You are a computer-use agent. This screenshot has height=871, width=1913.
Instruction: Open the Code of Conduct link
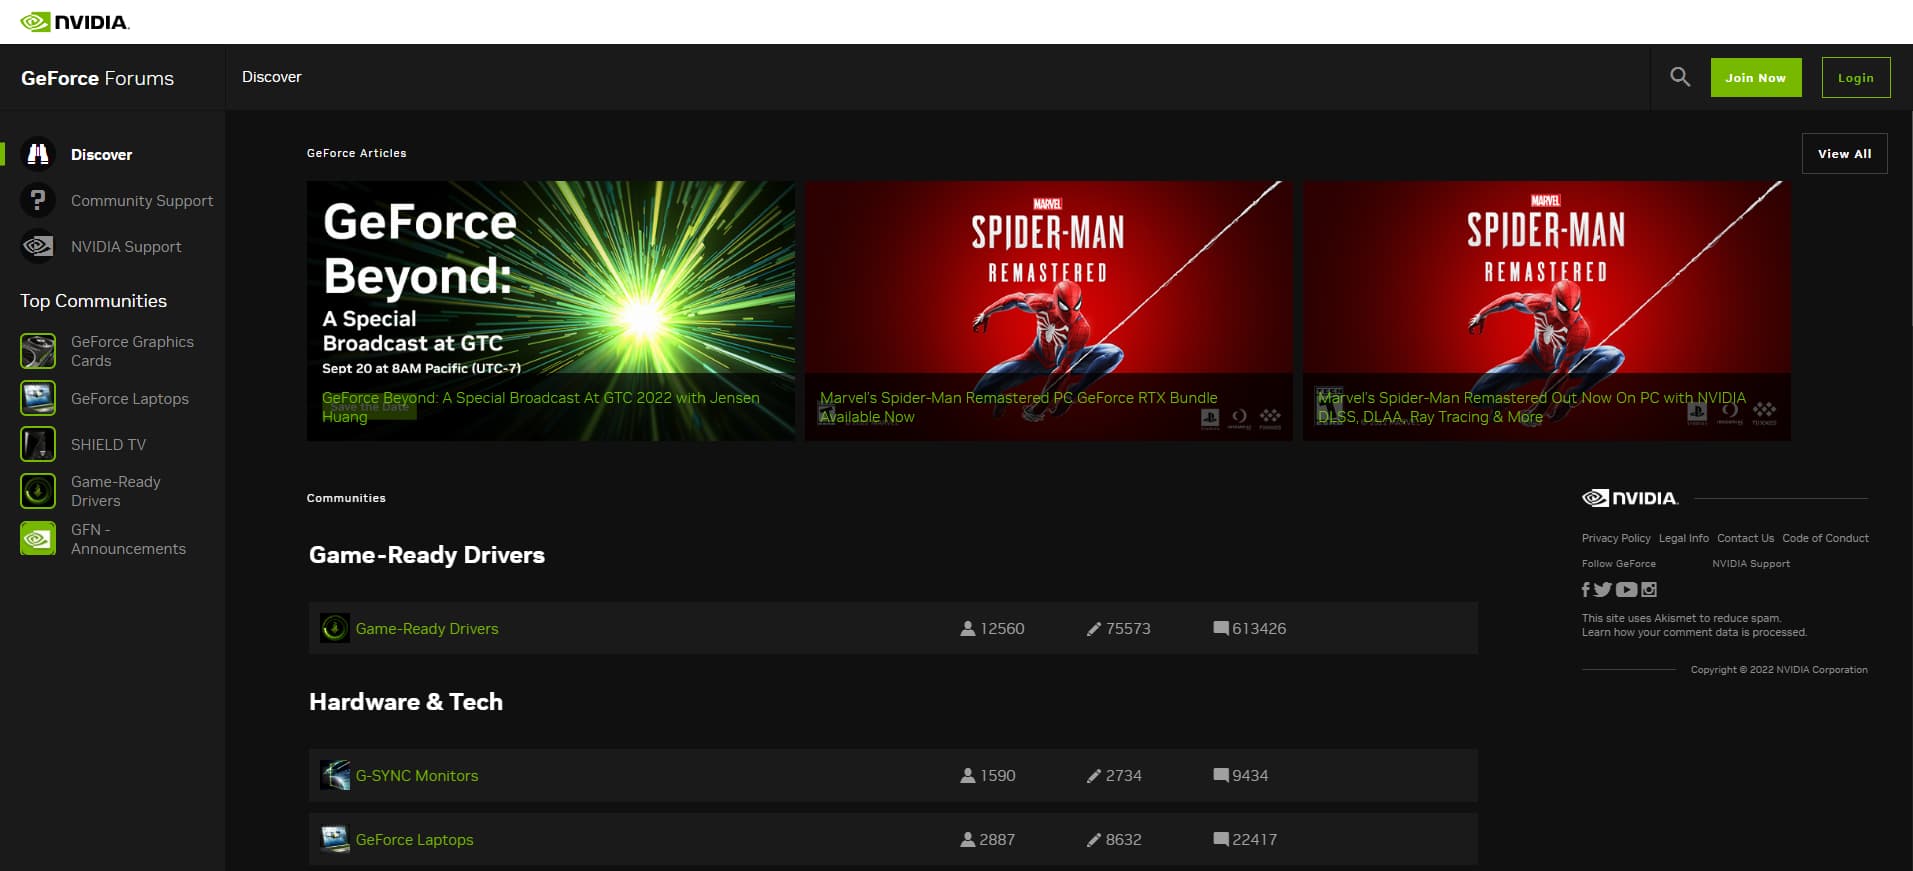1825,538
